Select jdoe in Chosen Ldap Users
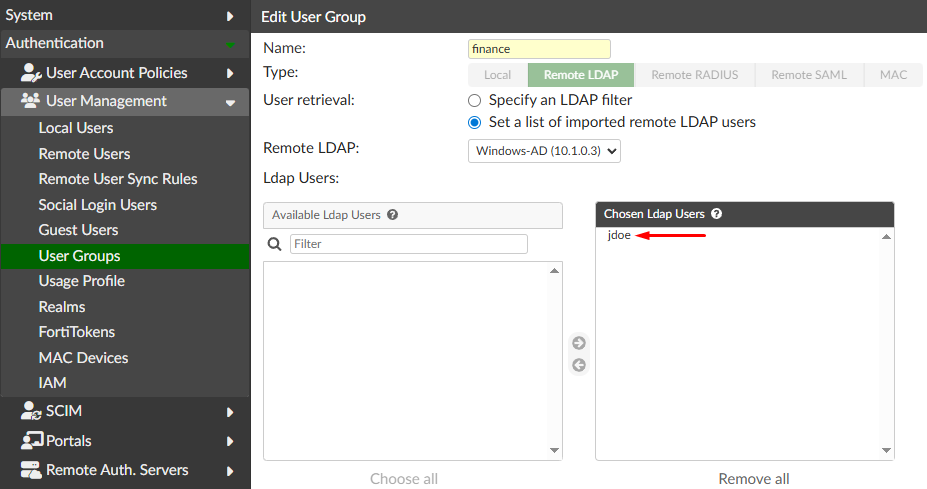Image resolution: width=927 pixels, height=489 pixels. point(619,235)
